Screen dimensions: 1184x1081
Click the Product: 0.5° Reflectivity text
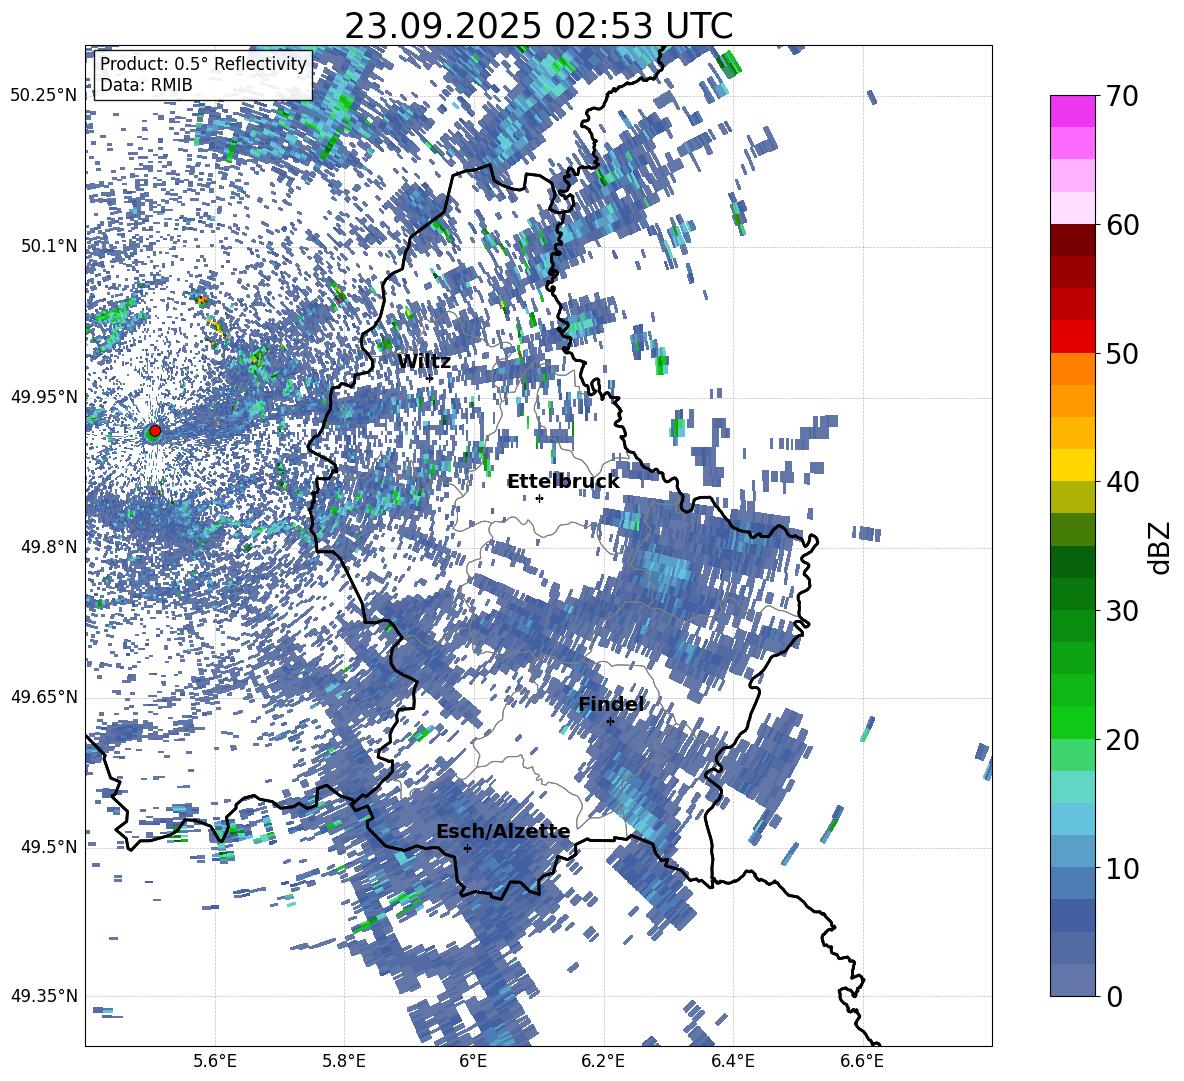(203, 63)
